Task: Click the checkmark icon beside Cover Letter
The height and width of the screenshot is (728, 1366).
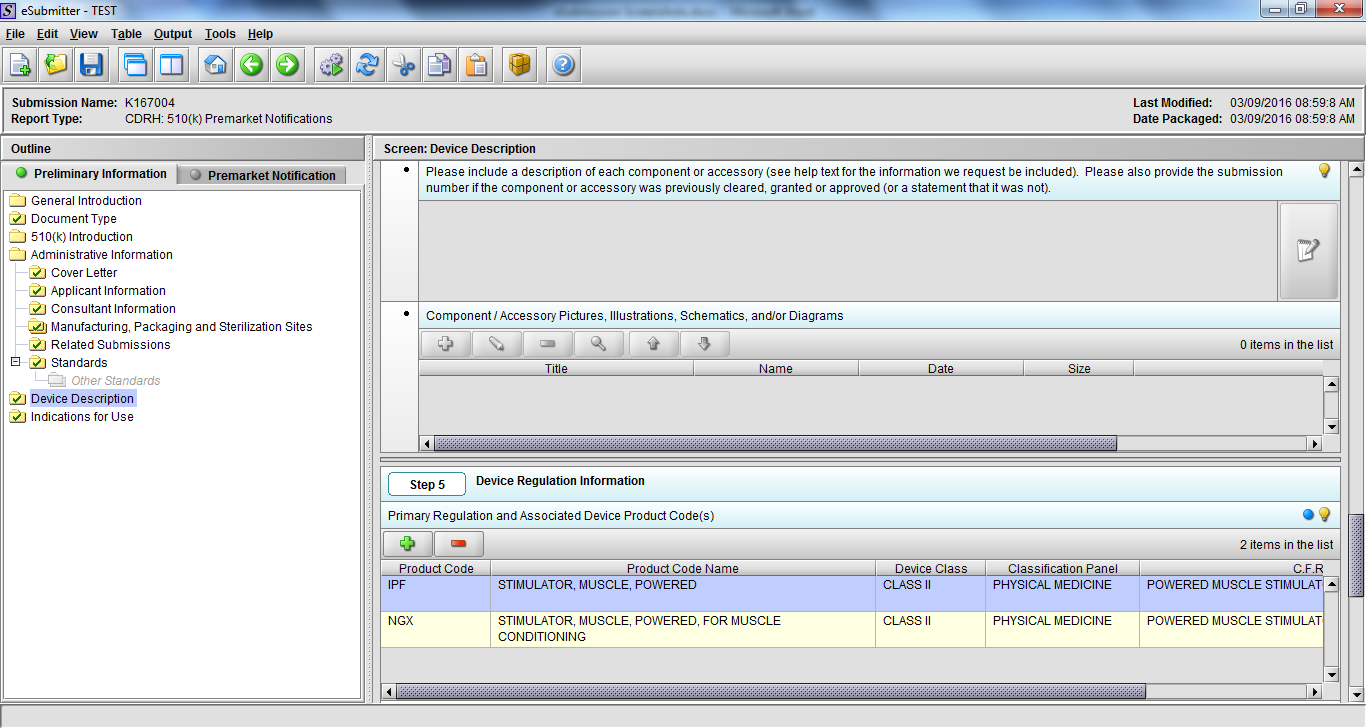Action: [38, 273]
